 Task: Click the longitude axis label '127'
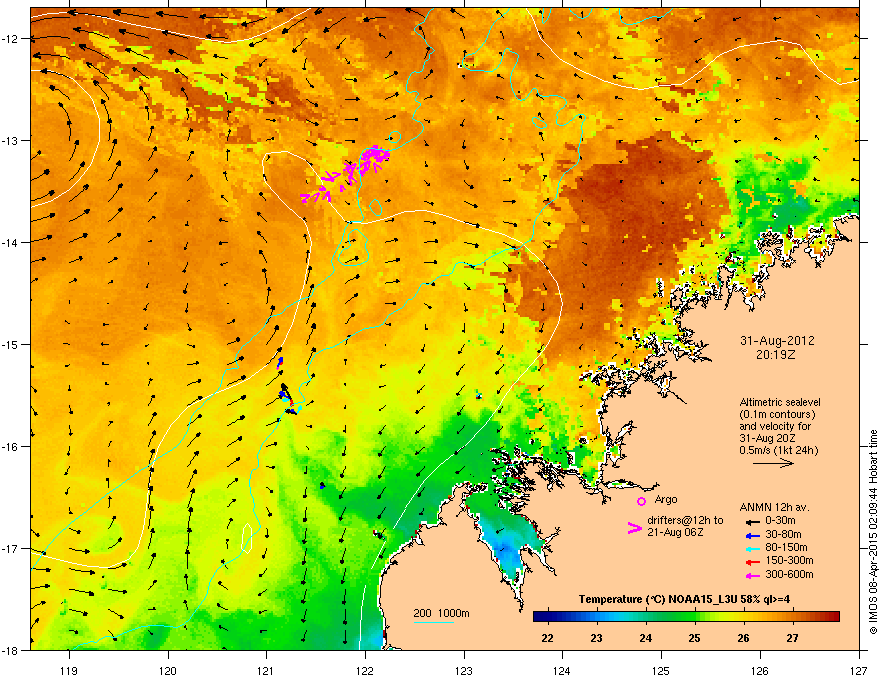tap(859, 670)
